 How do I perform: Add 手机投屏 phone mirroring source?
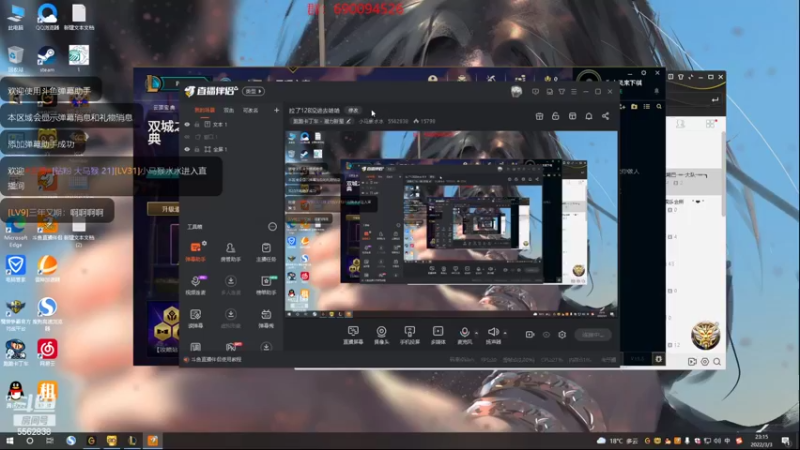pyautogui.click(x=410, y=335)
